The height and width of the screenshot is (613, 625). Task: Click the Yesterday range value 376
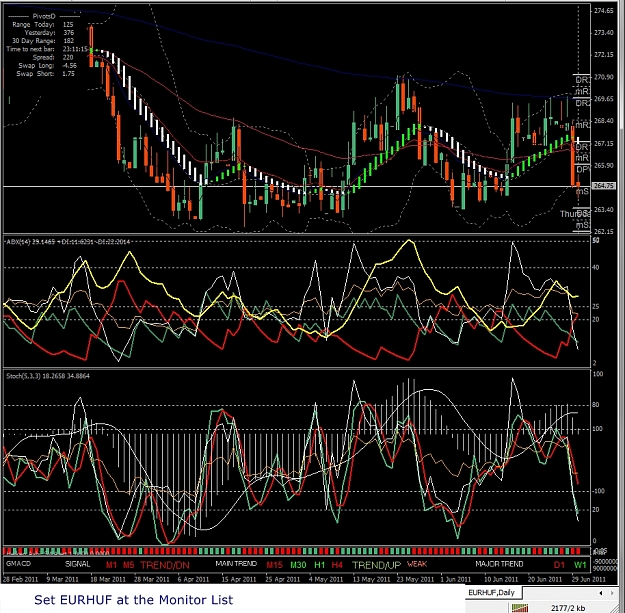click(69, 33)
